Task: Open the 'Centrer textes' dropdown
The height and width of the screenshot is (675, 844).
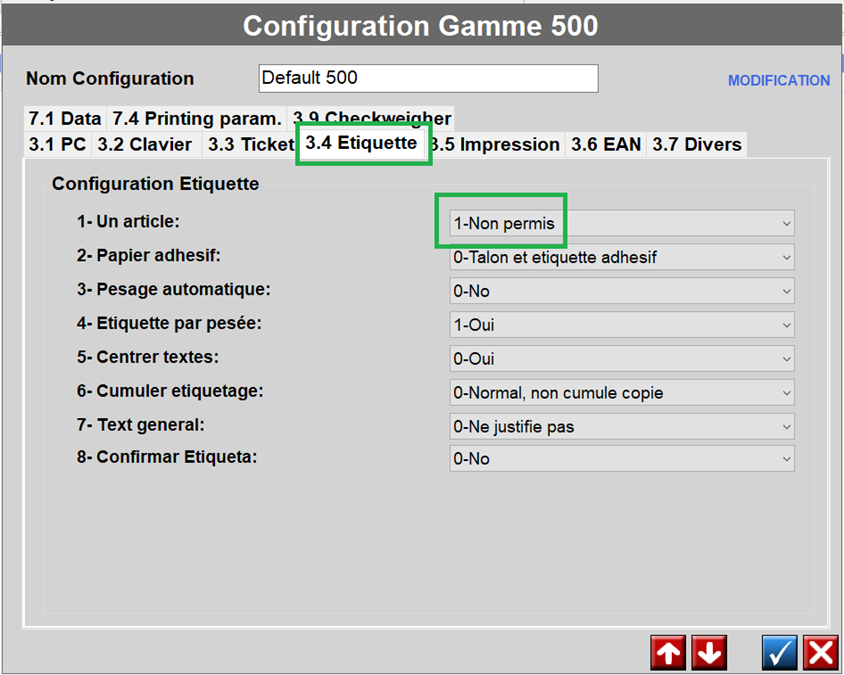Action: pyautogui.click(x=622, y=359)
